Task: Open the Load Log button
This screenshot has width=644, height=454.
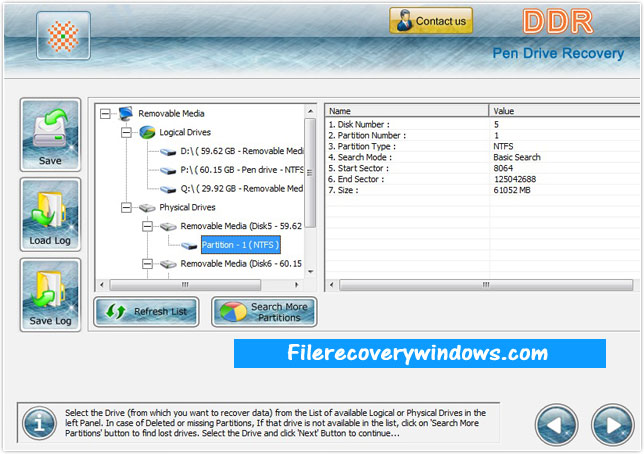Action: 50,214
